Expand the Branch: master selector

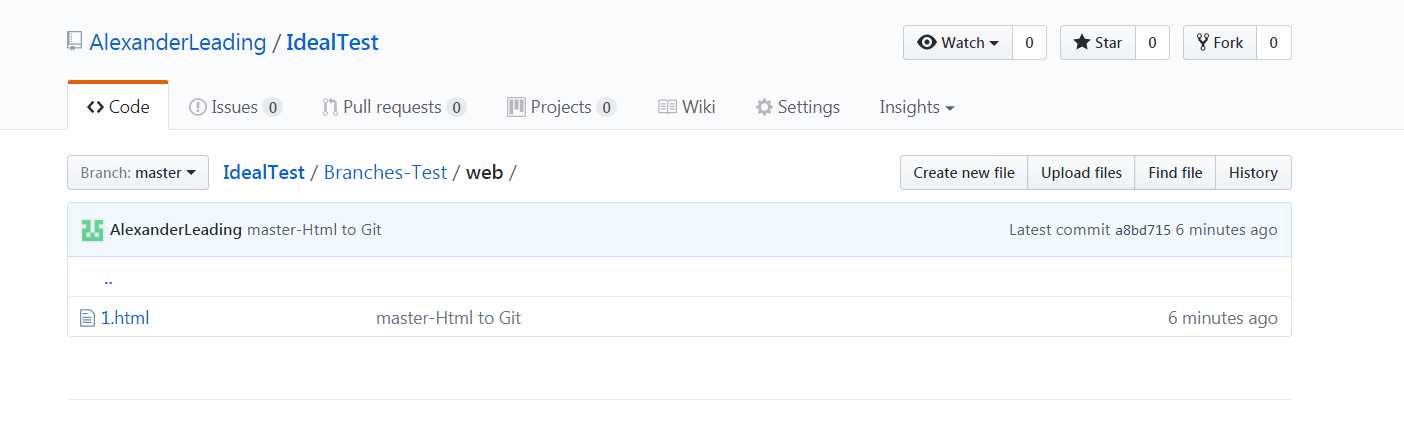click(138, 173)
